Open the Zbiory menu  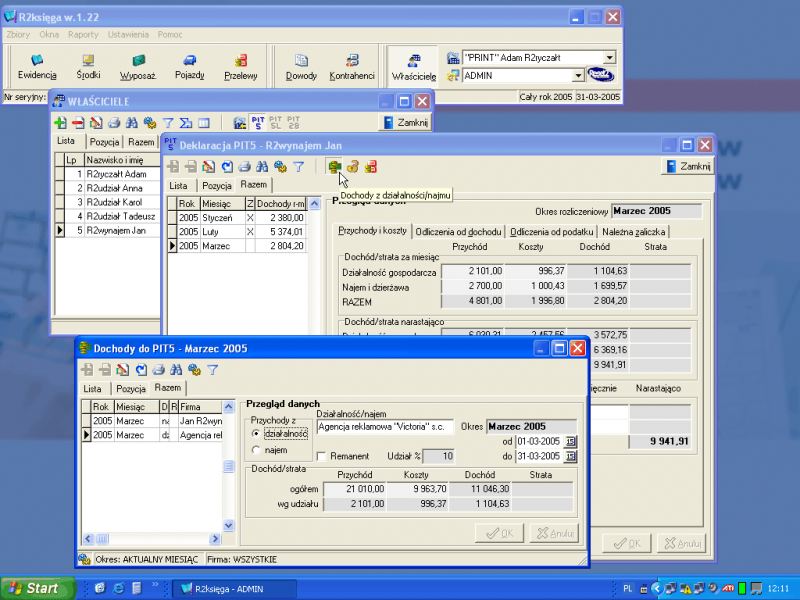point(18,35)
